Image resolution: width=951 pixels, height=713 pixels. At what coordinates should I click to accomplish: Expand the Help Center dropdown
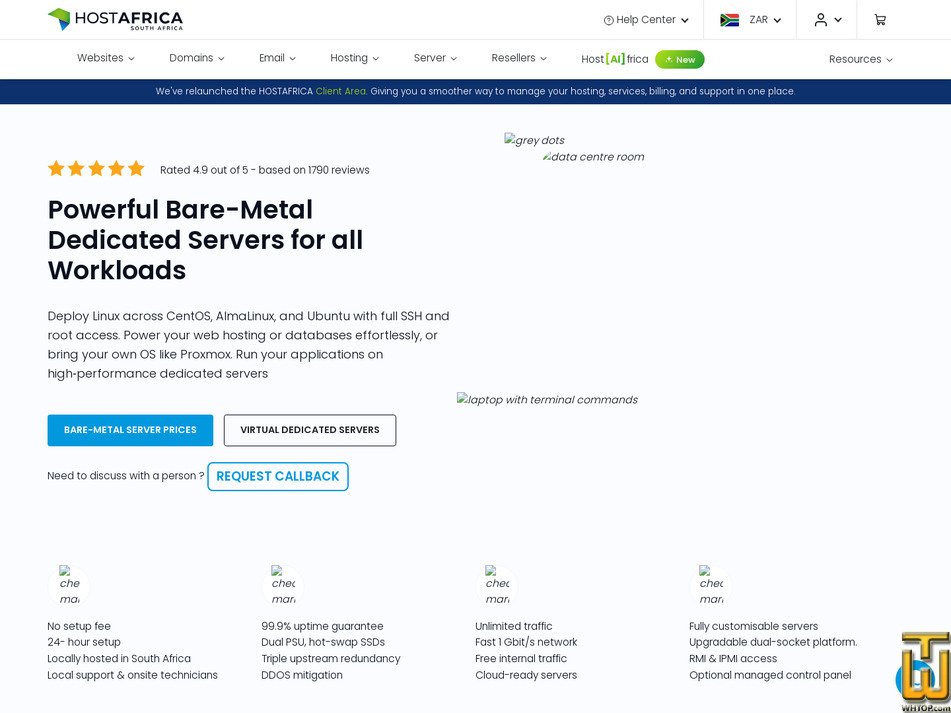pos(647,20)
